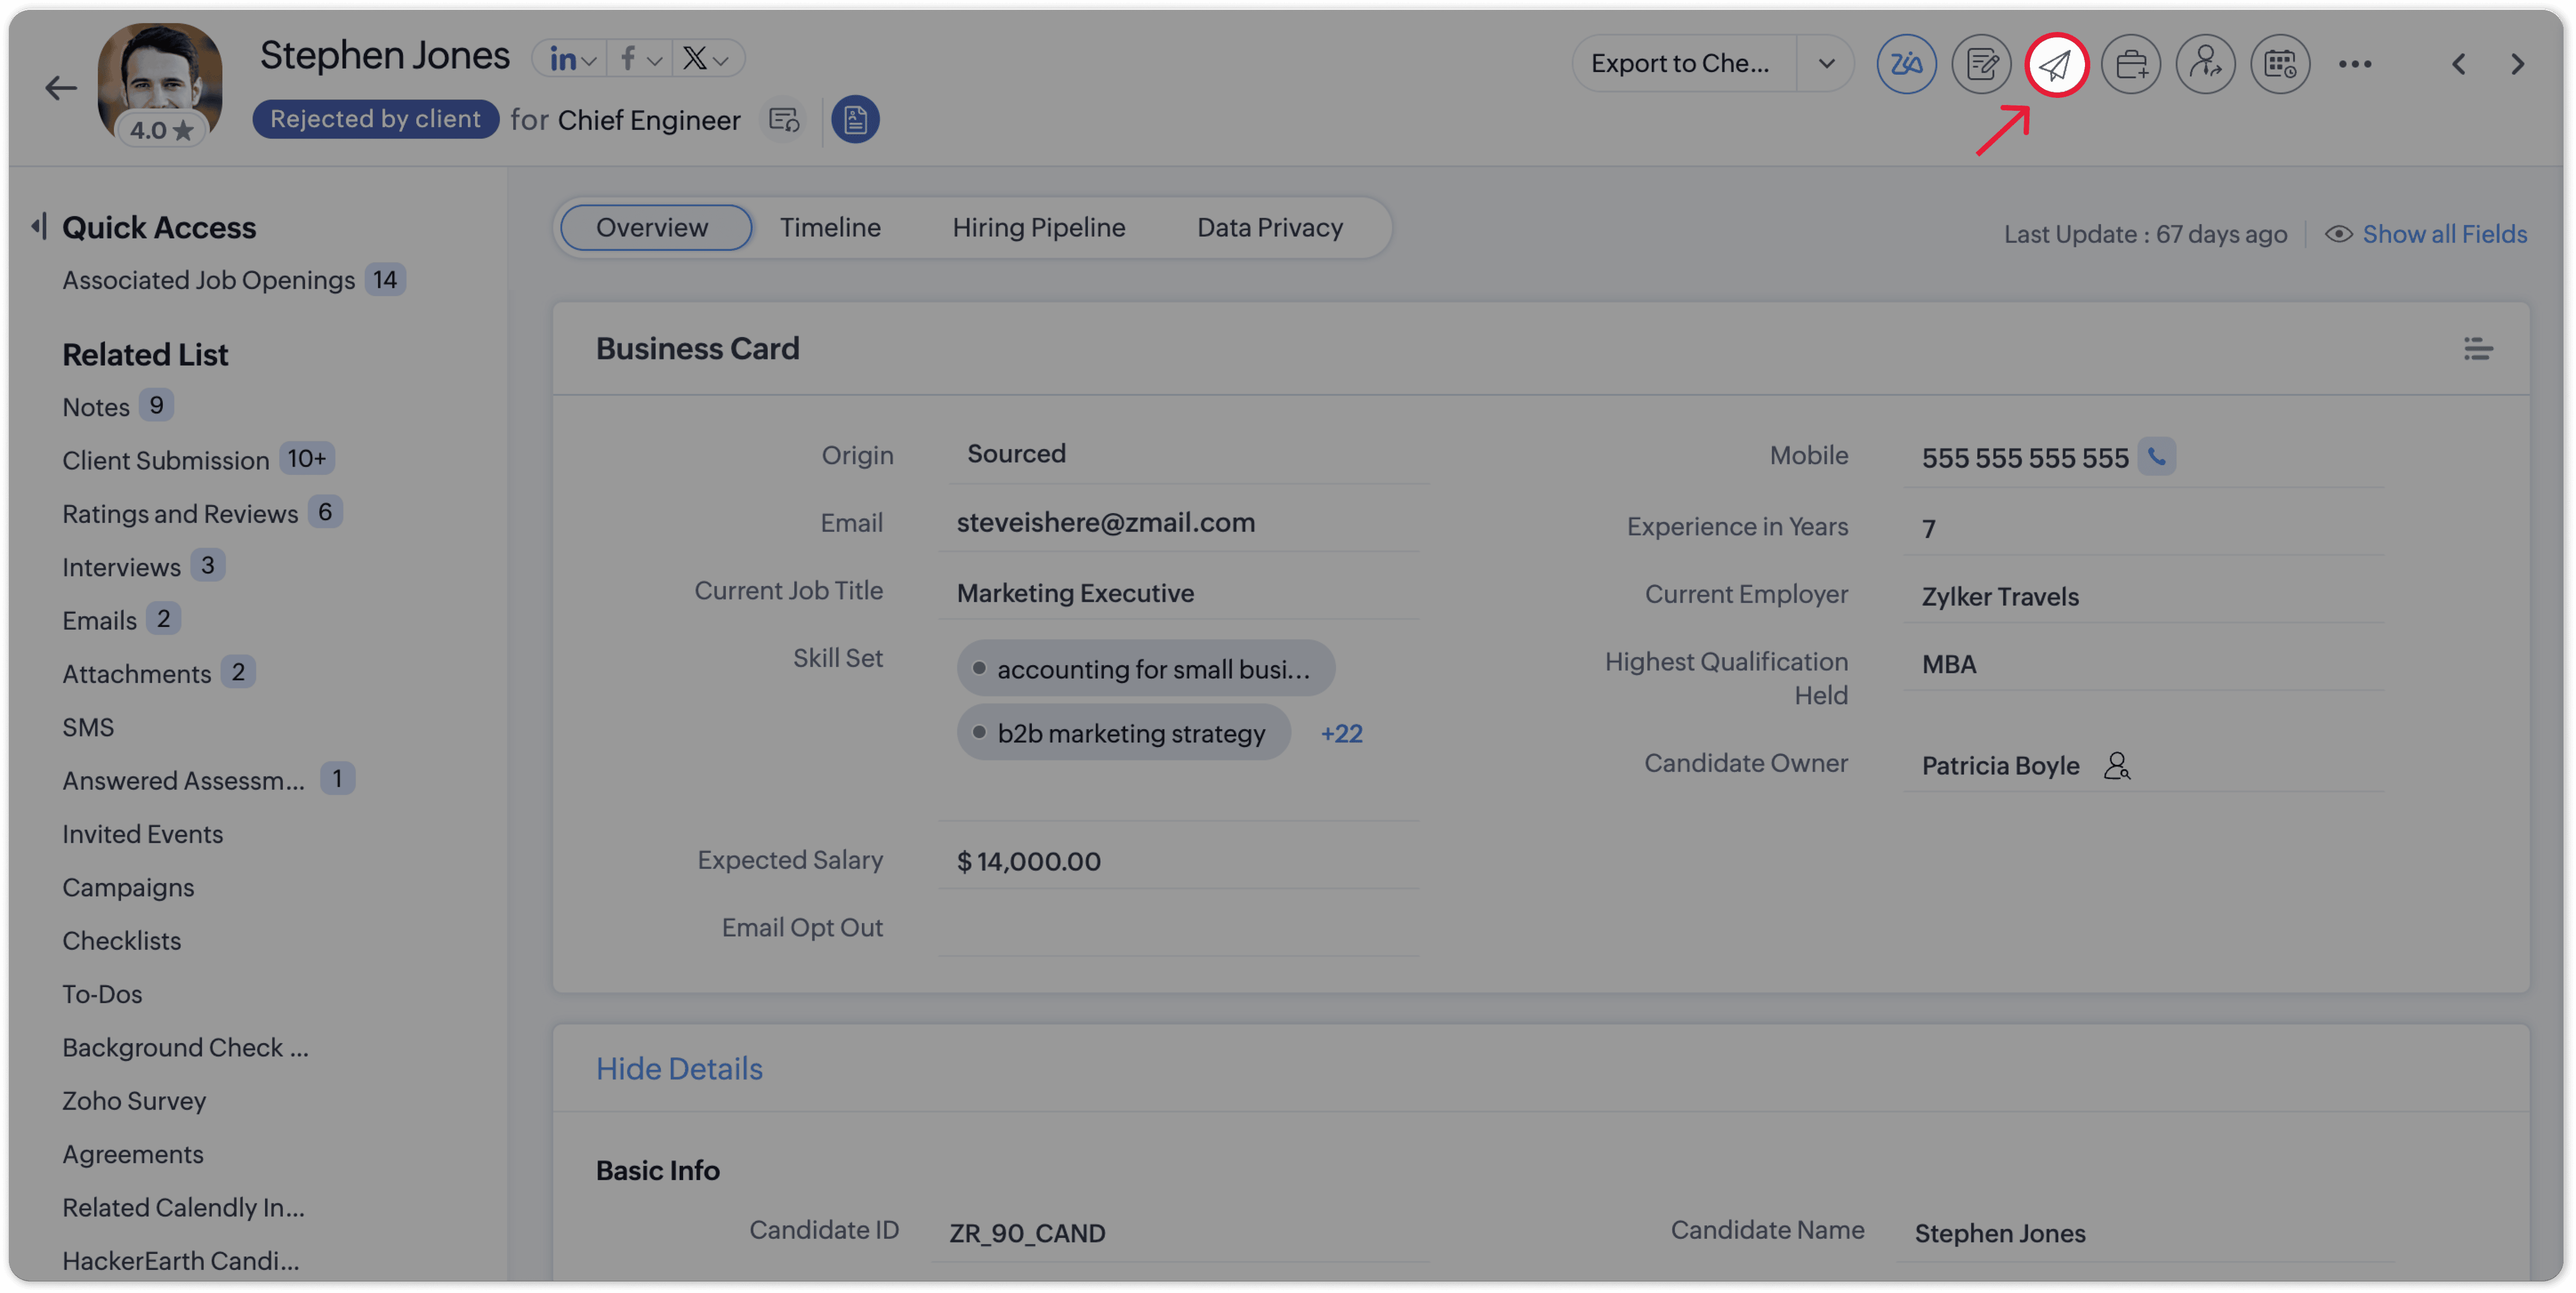This screenshot has width=2576, height=1293.
Task: Open Associated Job Openings in Quick Access
Action: (x=209, y=280)
